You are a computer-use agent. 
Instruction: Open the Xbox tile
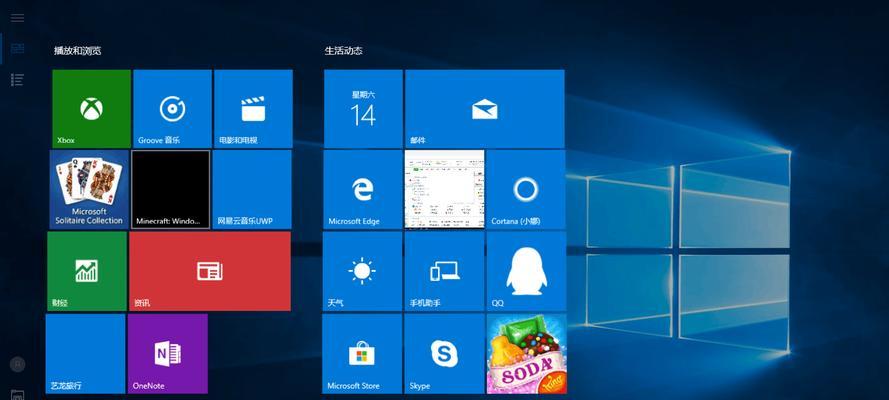91,108
